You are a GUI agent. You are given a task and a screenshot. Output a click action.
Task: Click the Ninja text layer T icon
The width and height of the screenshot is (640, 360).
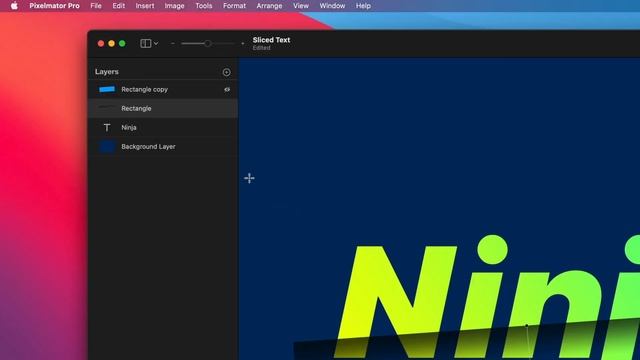[107, 127]
